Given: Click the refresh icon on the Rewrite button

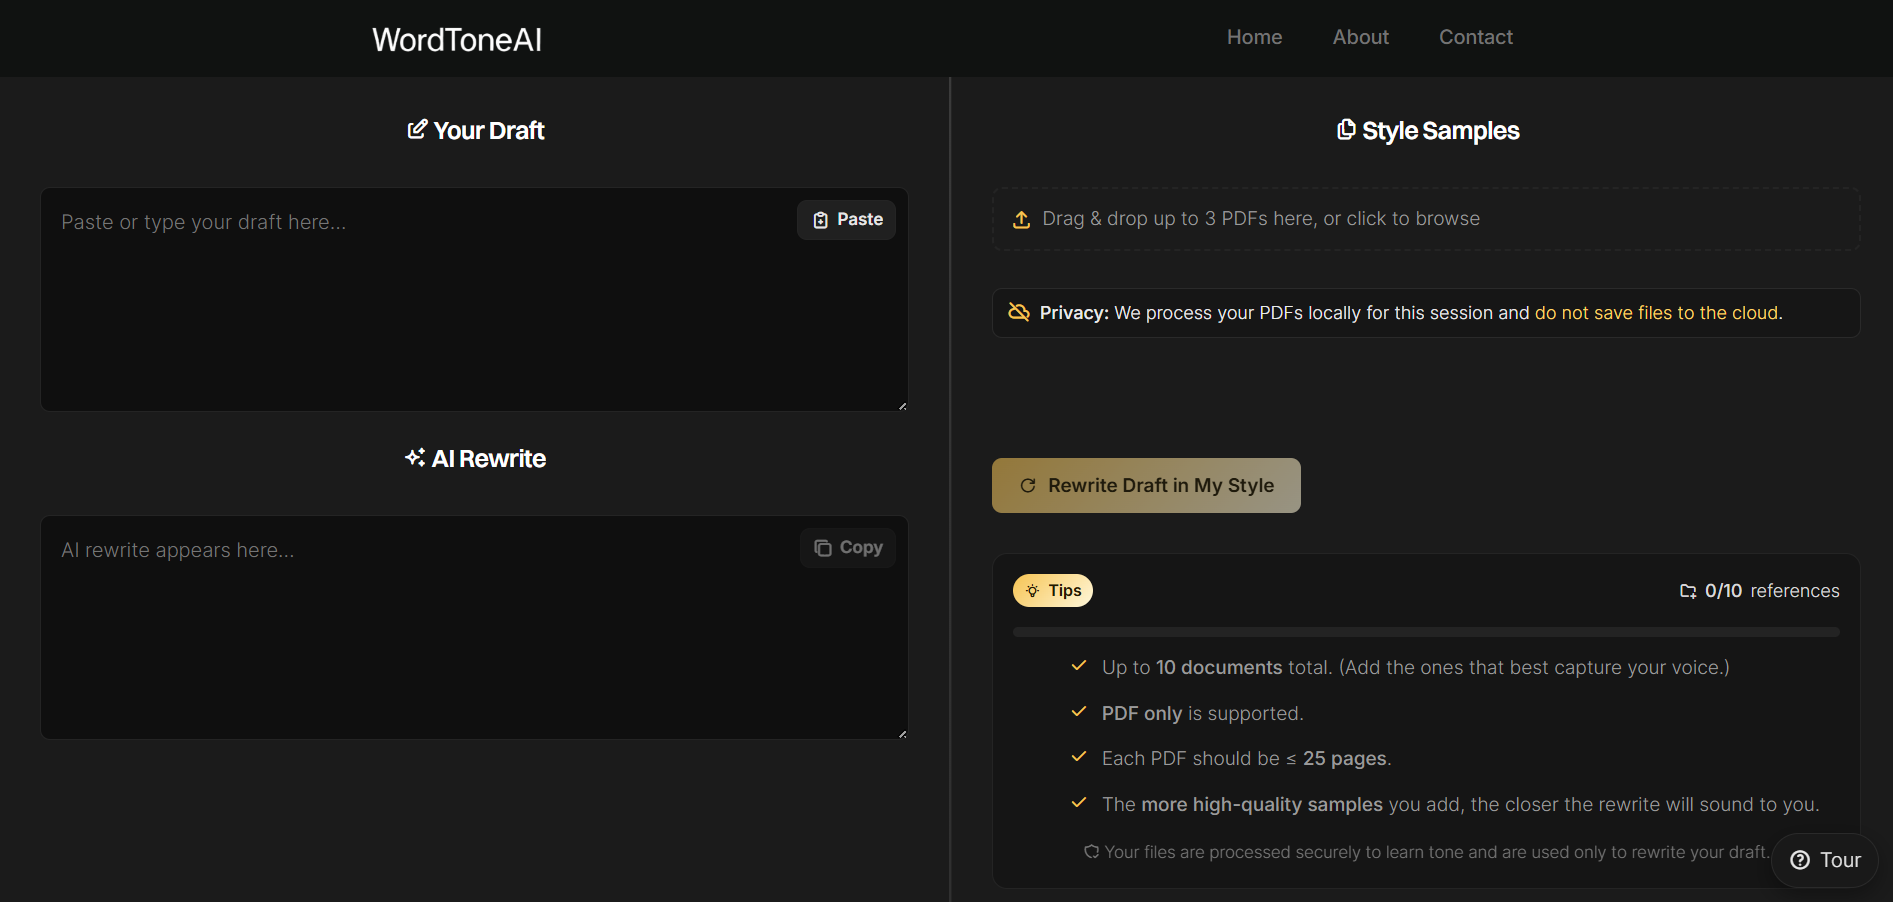Looking at the screenshot, I should pos(1028,485).
